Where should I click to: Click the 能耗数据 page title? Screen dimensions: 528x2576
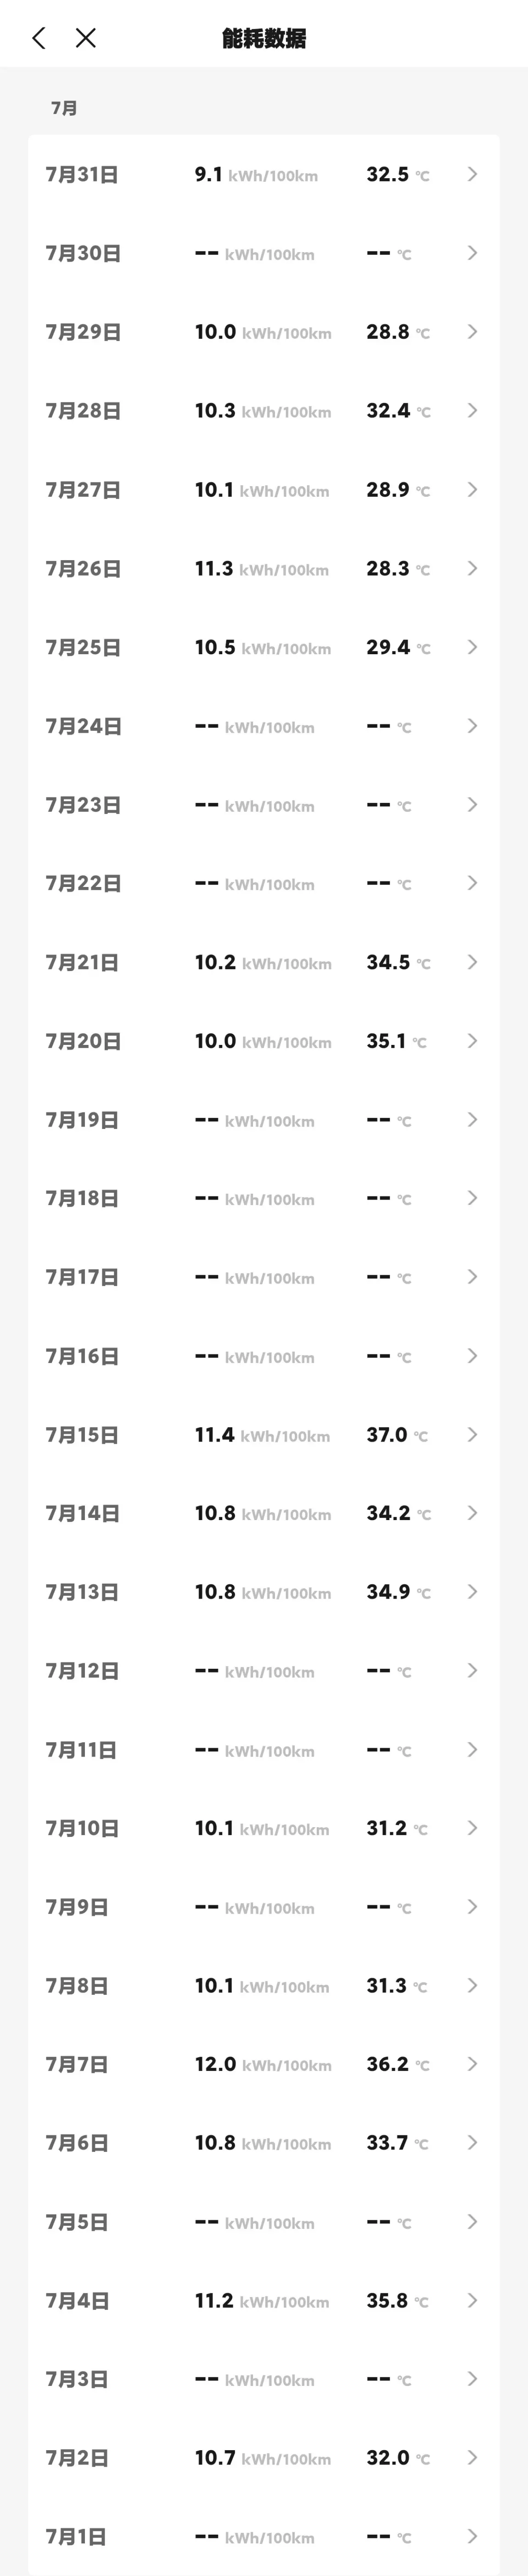(x=264, y=38)
